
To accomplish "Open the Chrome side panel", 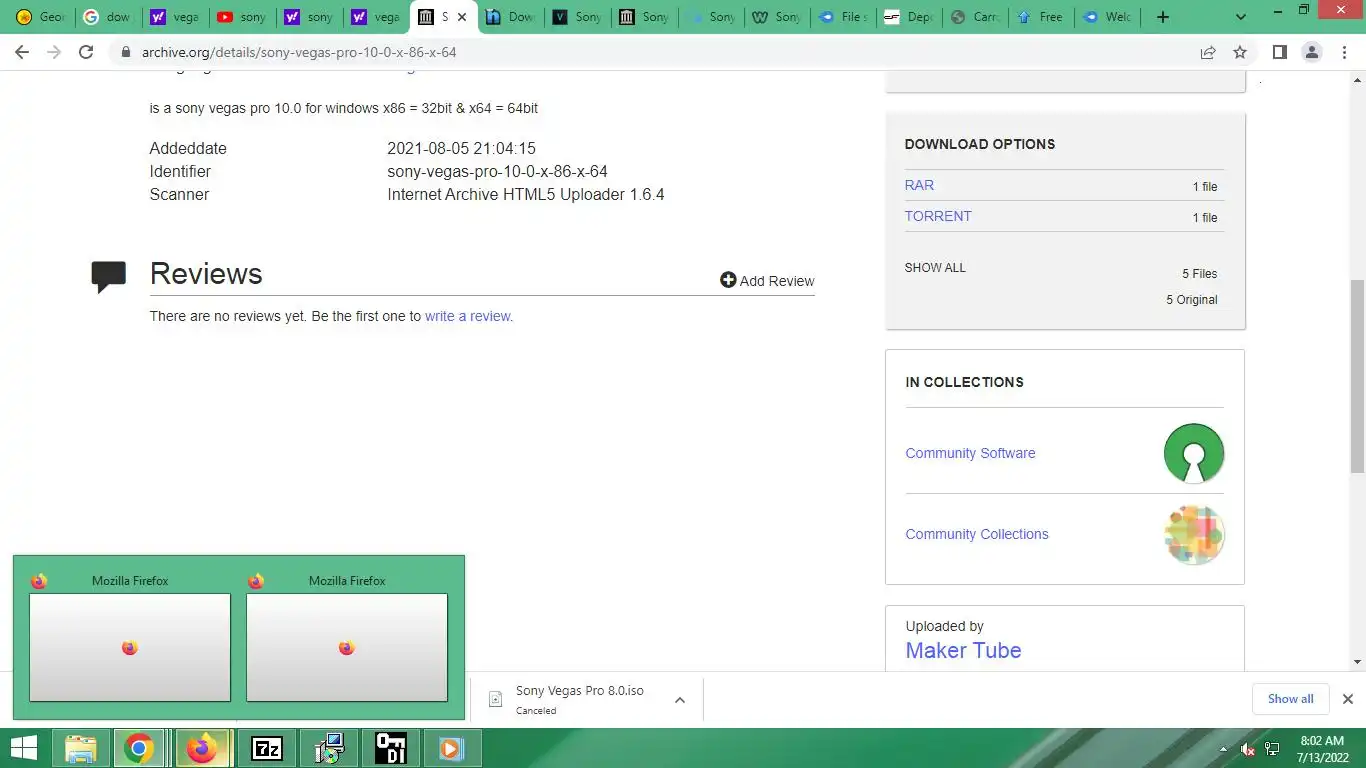I will pos(1279,52).
